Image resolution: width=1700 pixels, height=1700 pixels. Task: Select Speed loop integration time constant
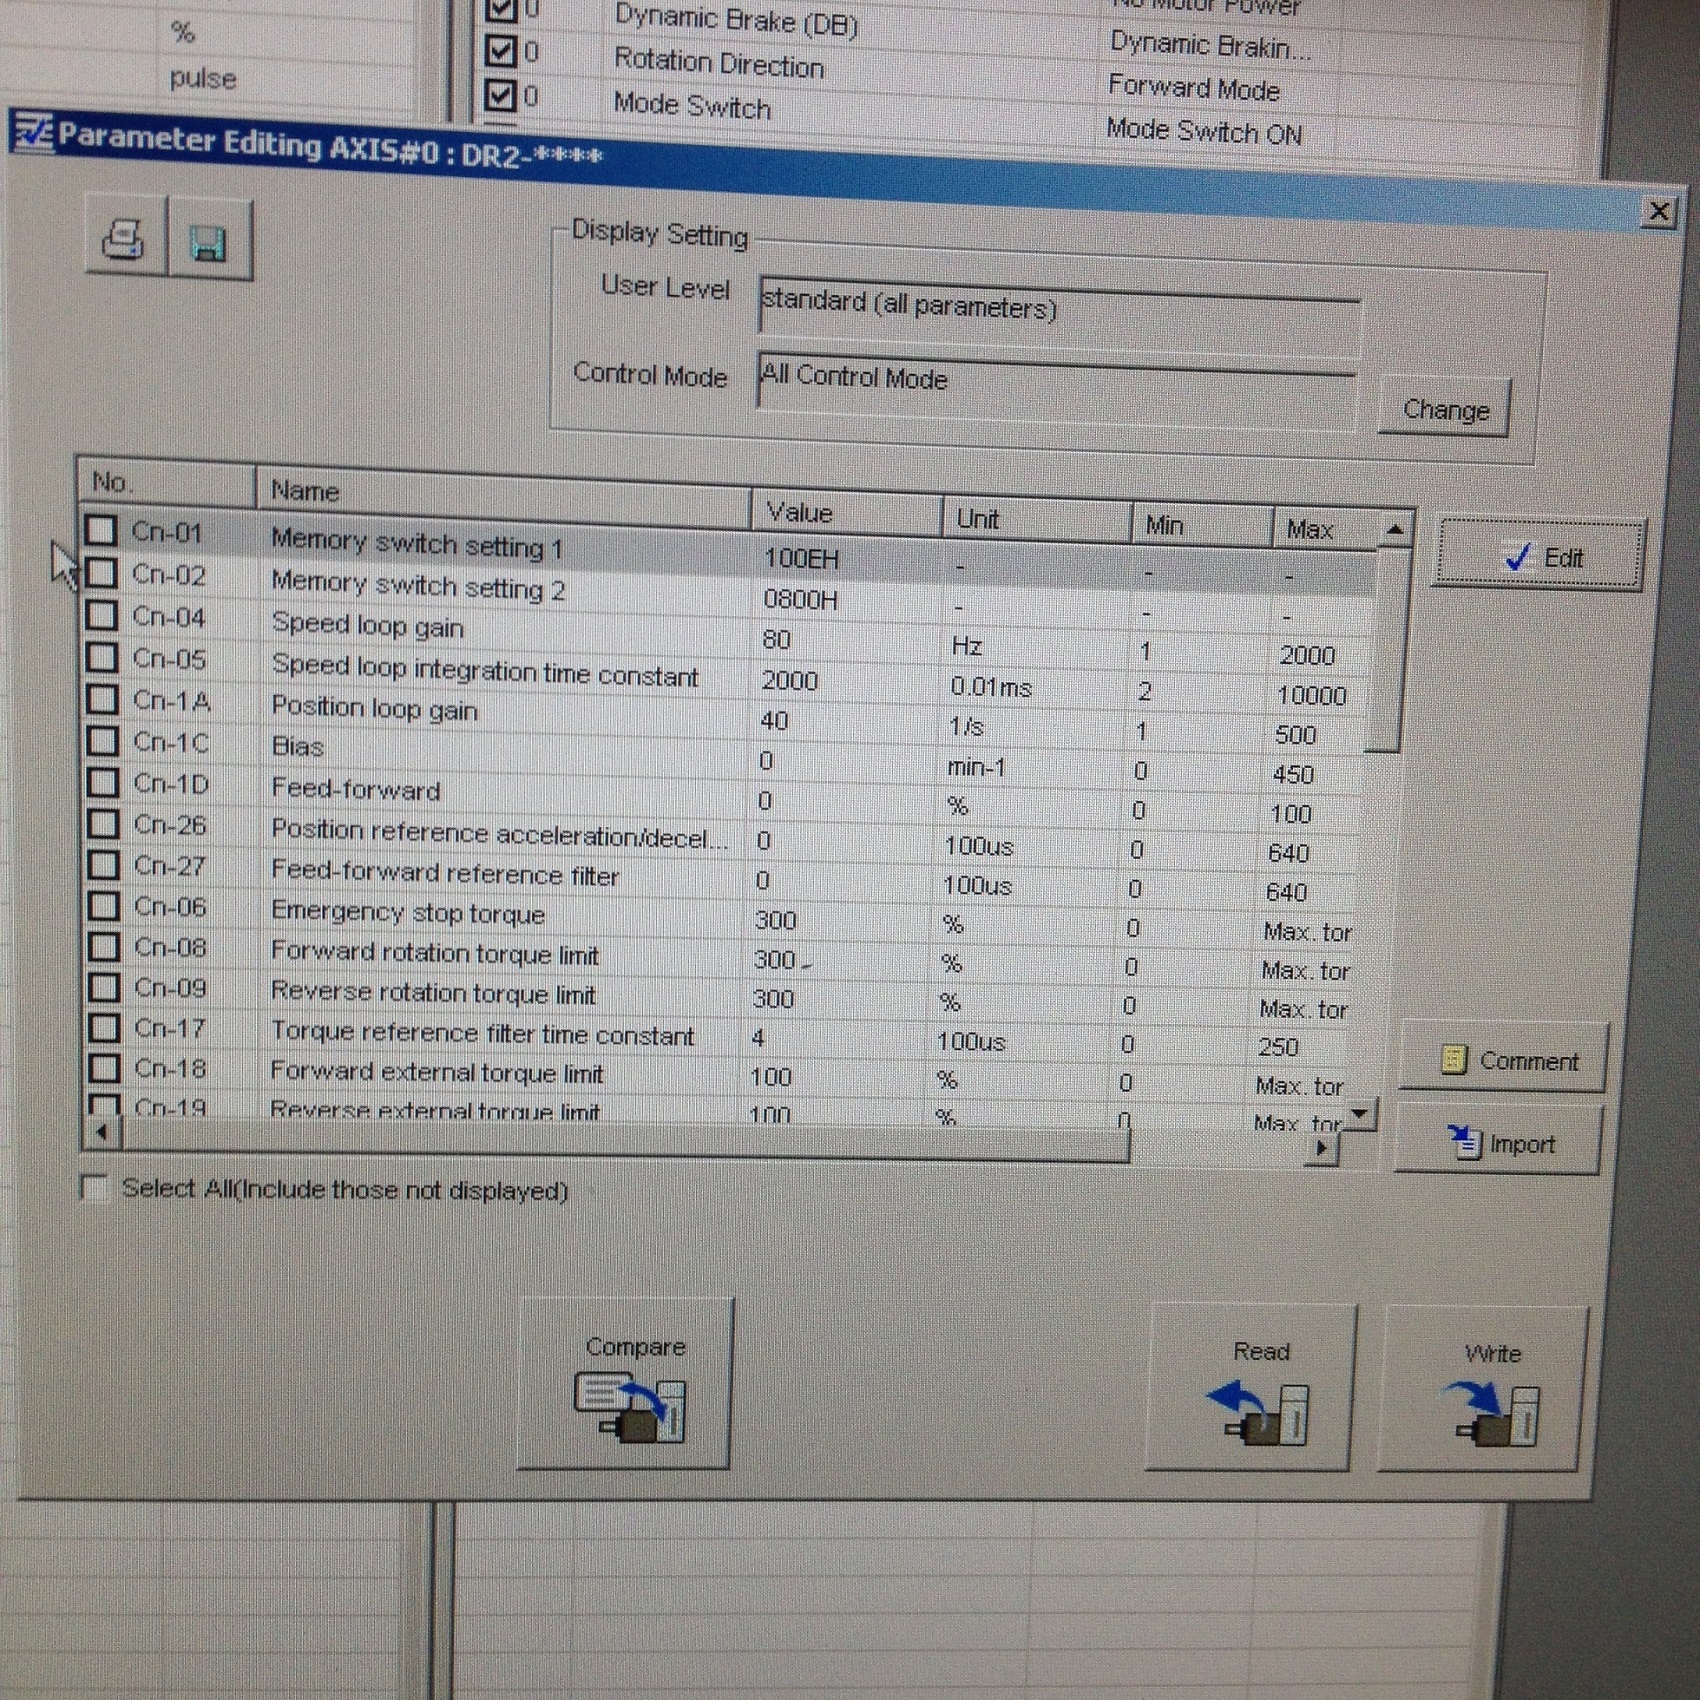[485, 670]
